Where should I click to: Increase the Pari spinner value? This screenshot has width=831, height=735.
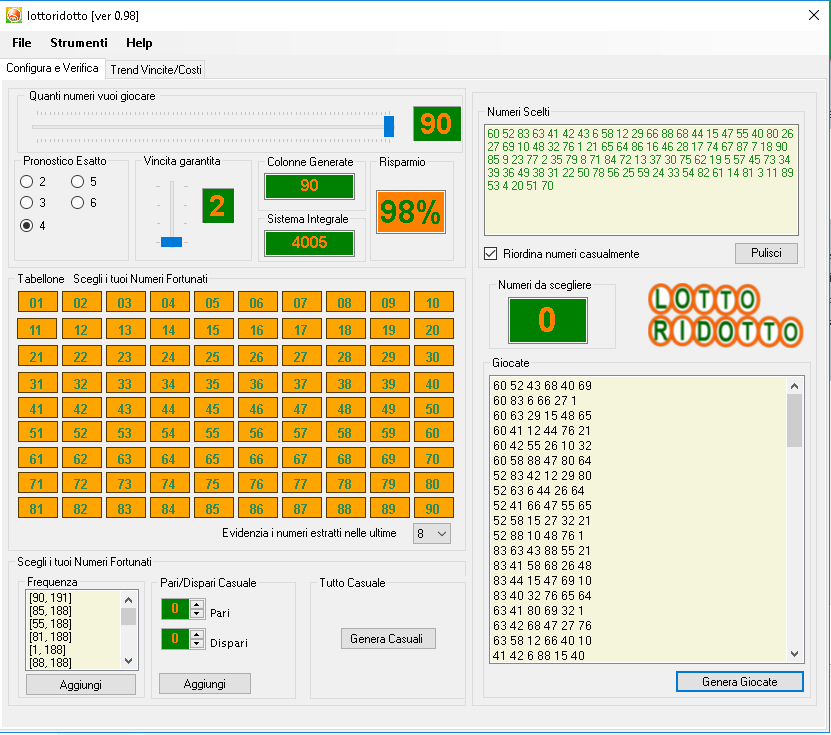point(197,604)
